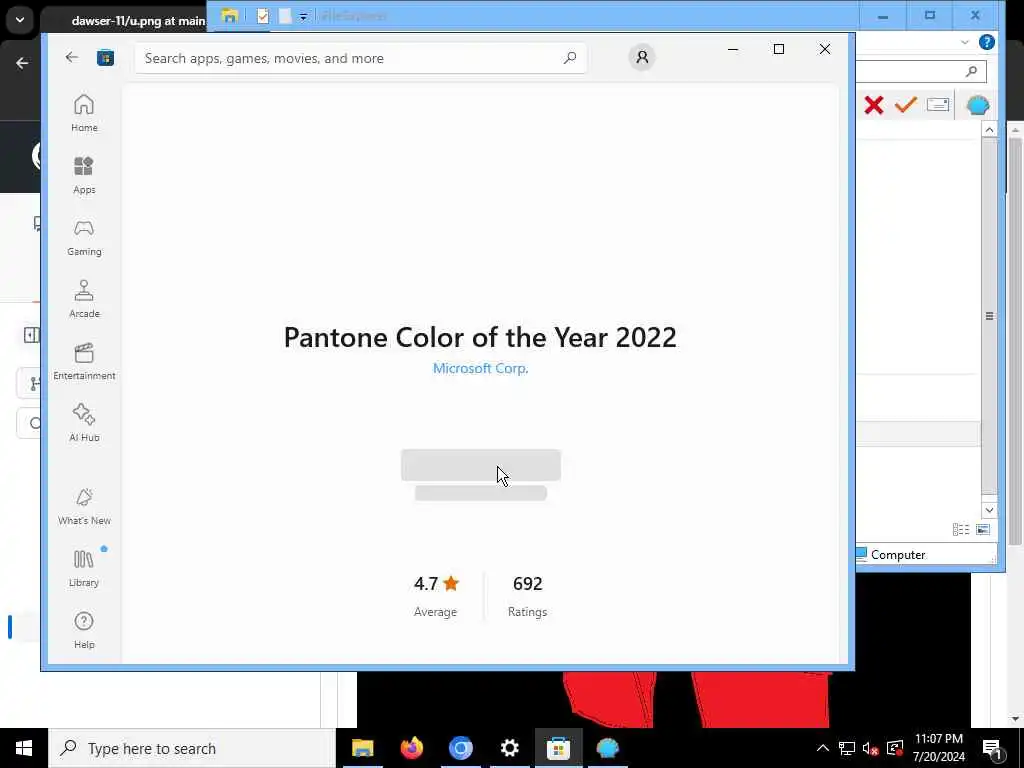
Task: Click the properties checkmark in quick access toolbar
Action: [x=263, y=16]
